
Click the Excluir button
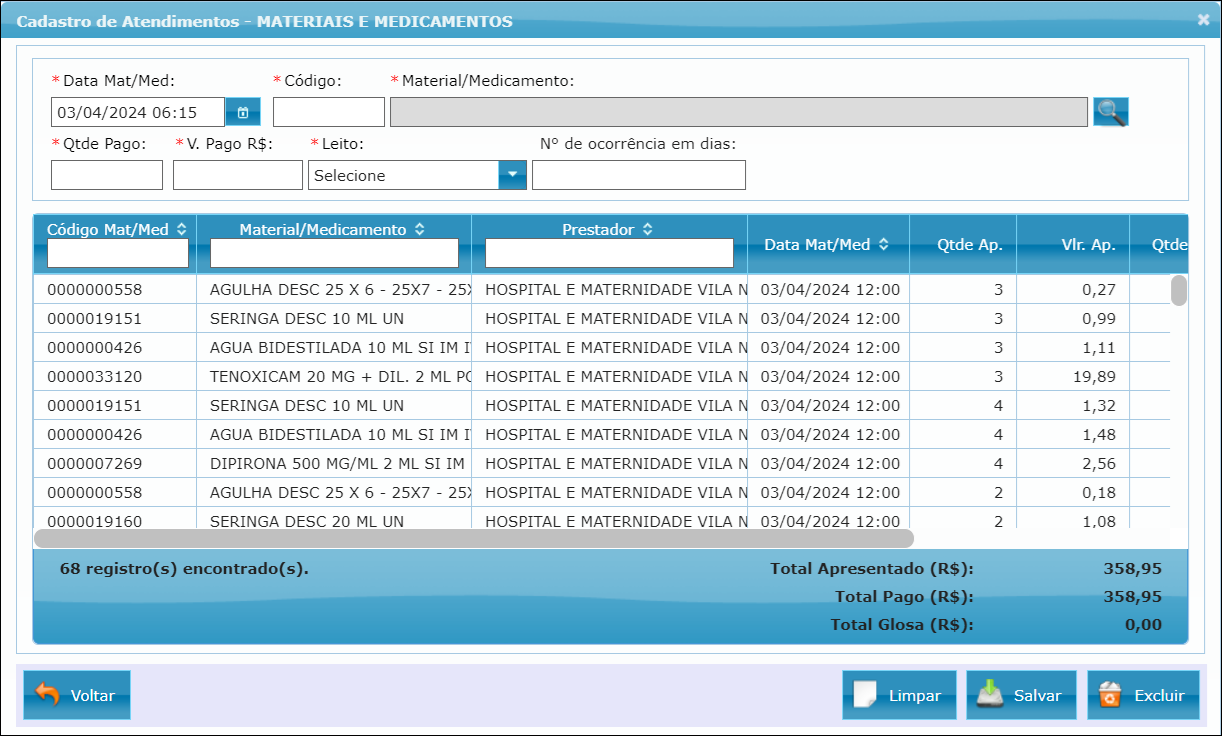pyautogui.click(x=1143, y=695)
